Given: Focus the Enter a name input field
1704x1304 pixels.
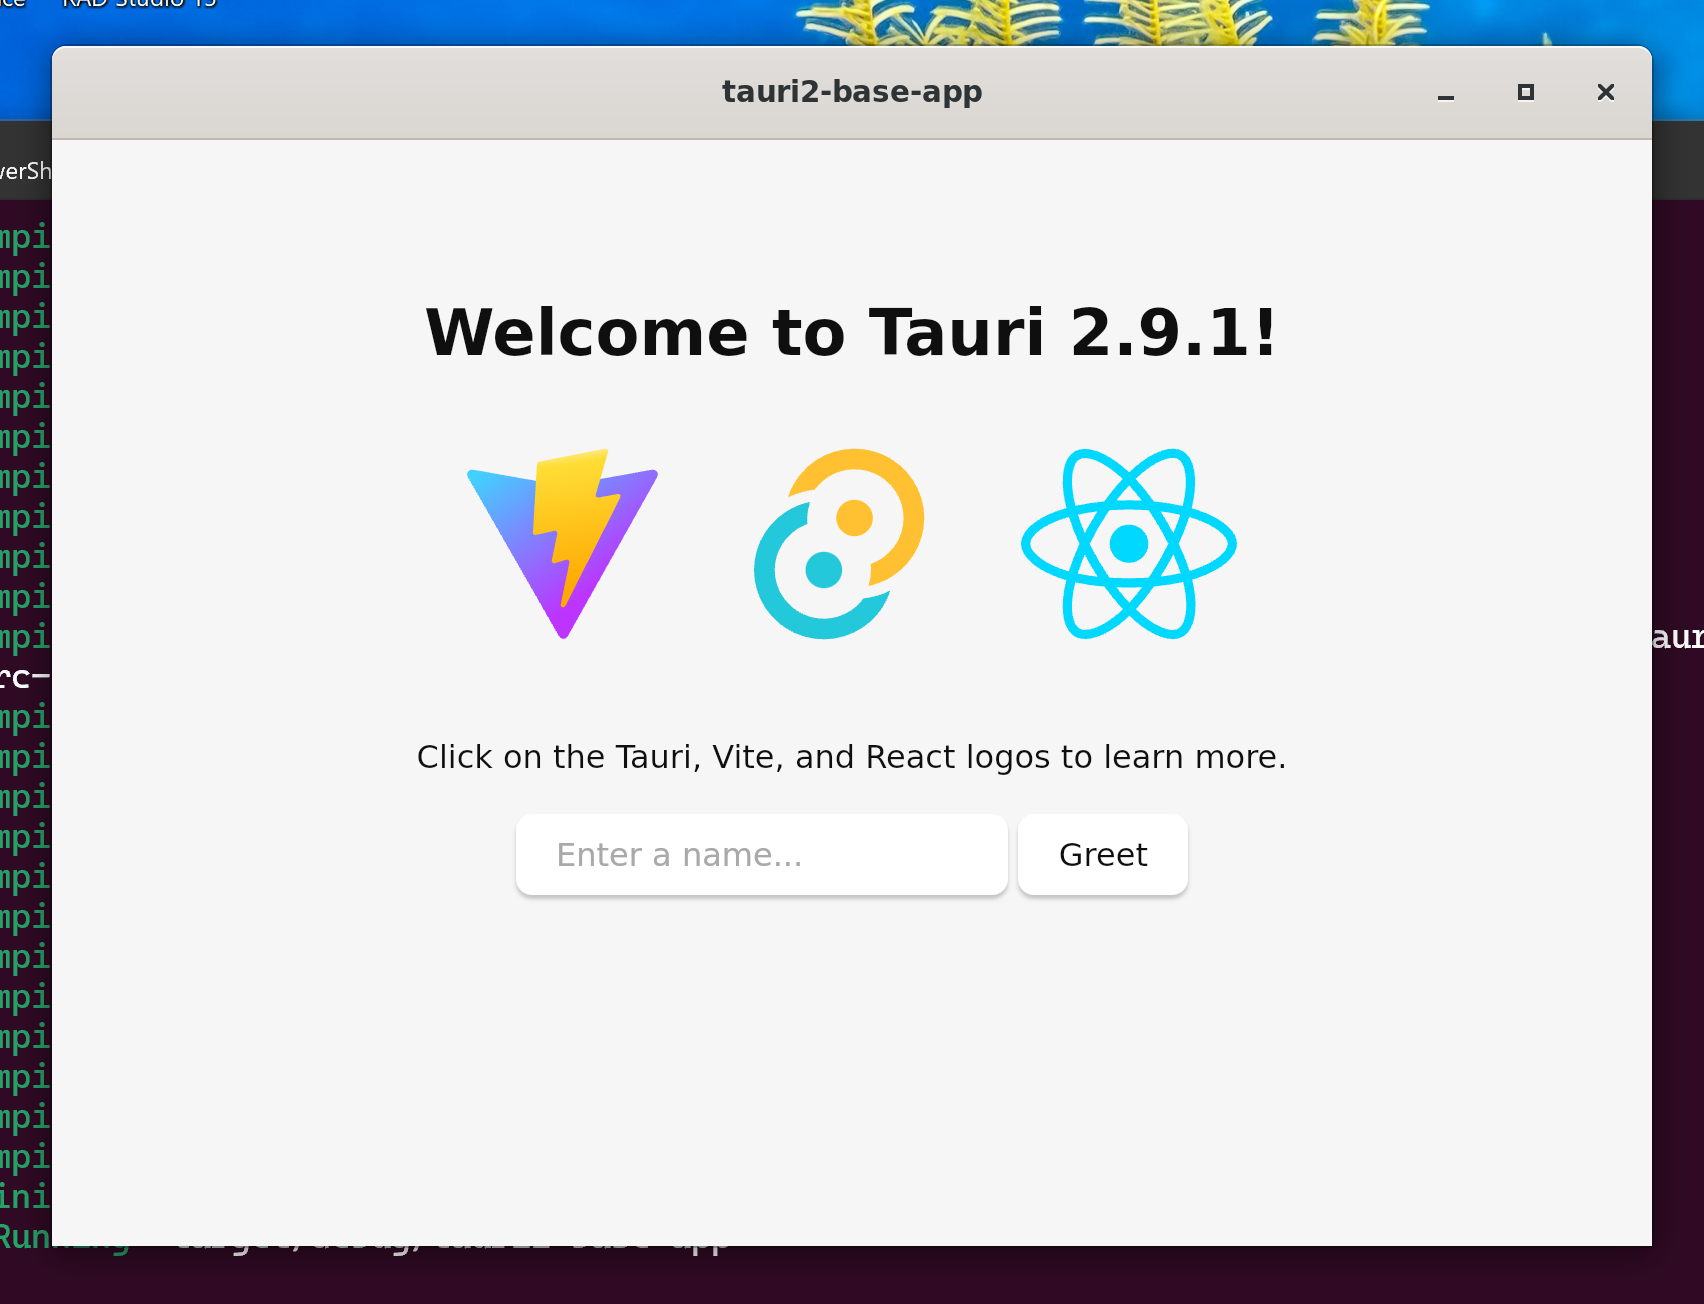Looking at the screenshot, I should 760,854.
